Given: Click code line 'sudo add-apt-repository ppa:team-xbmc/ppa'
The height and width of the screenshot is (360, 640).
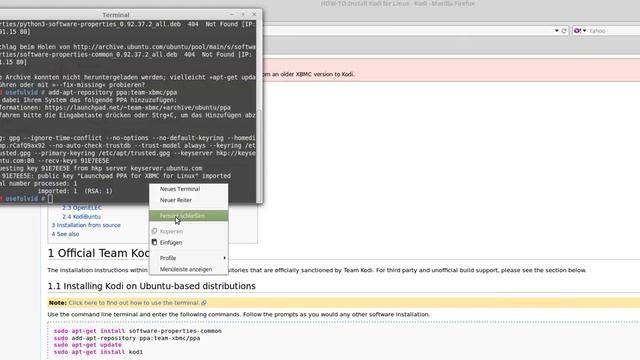Looking at the screenshot, I should (127, 338).
